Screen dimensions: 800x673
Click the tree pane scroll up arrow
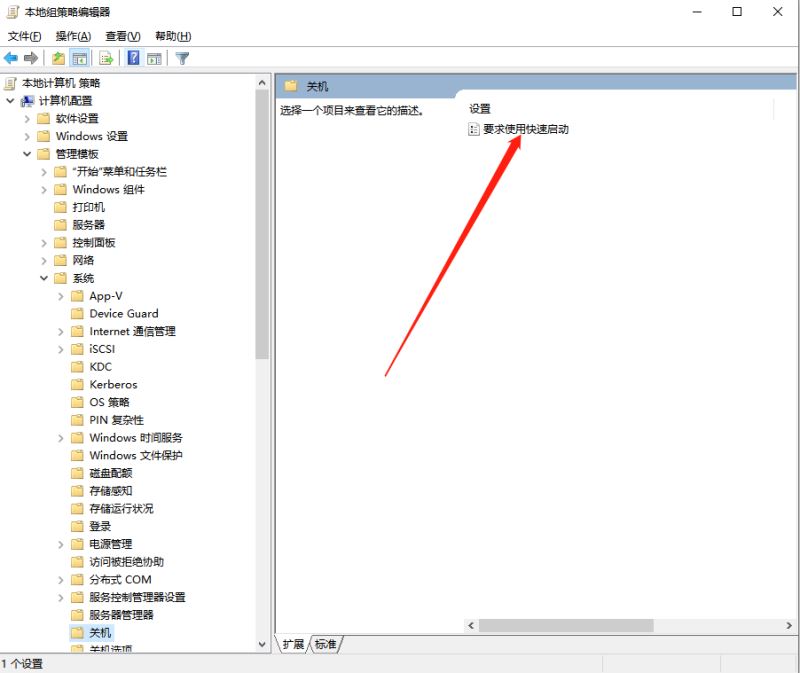[262, 83]
